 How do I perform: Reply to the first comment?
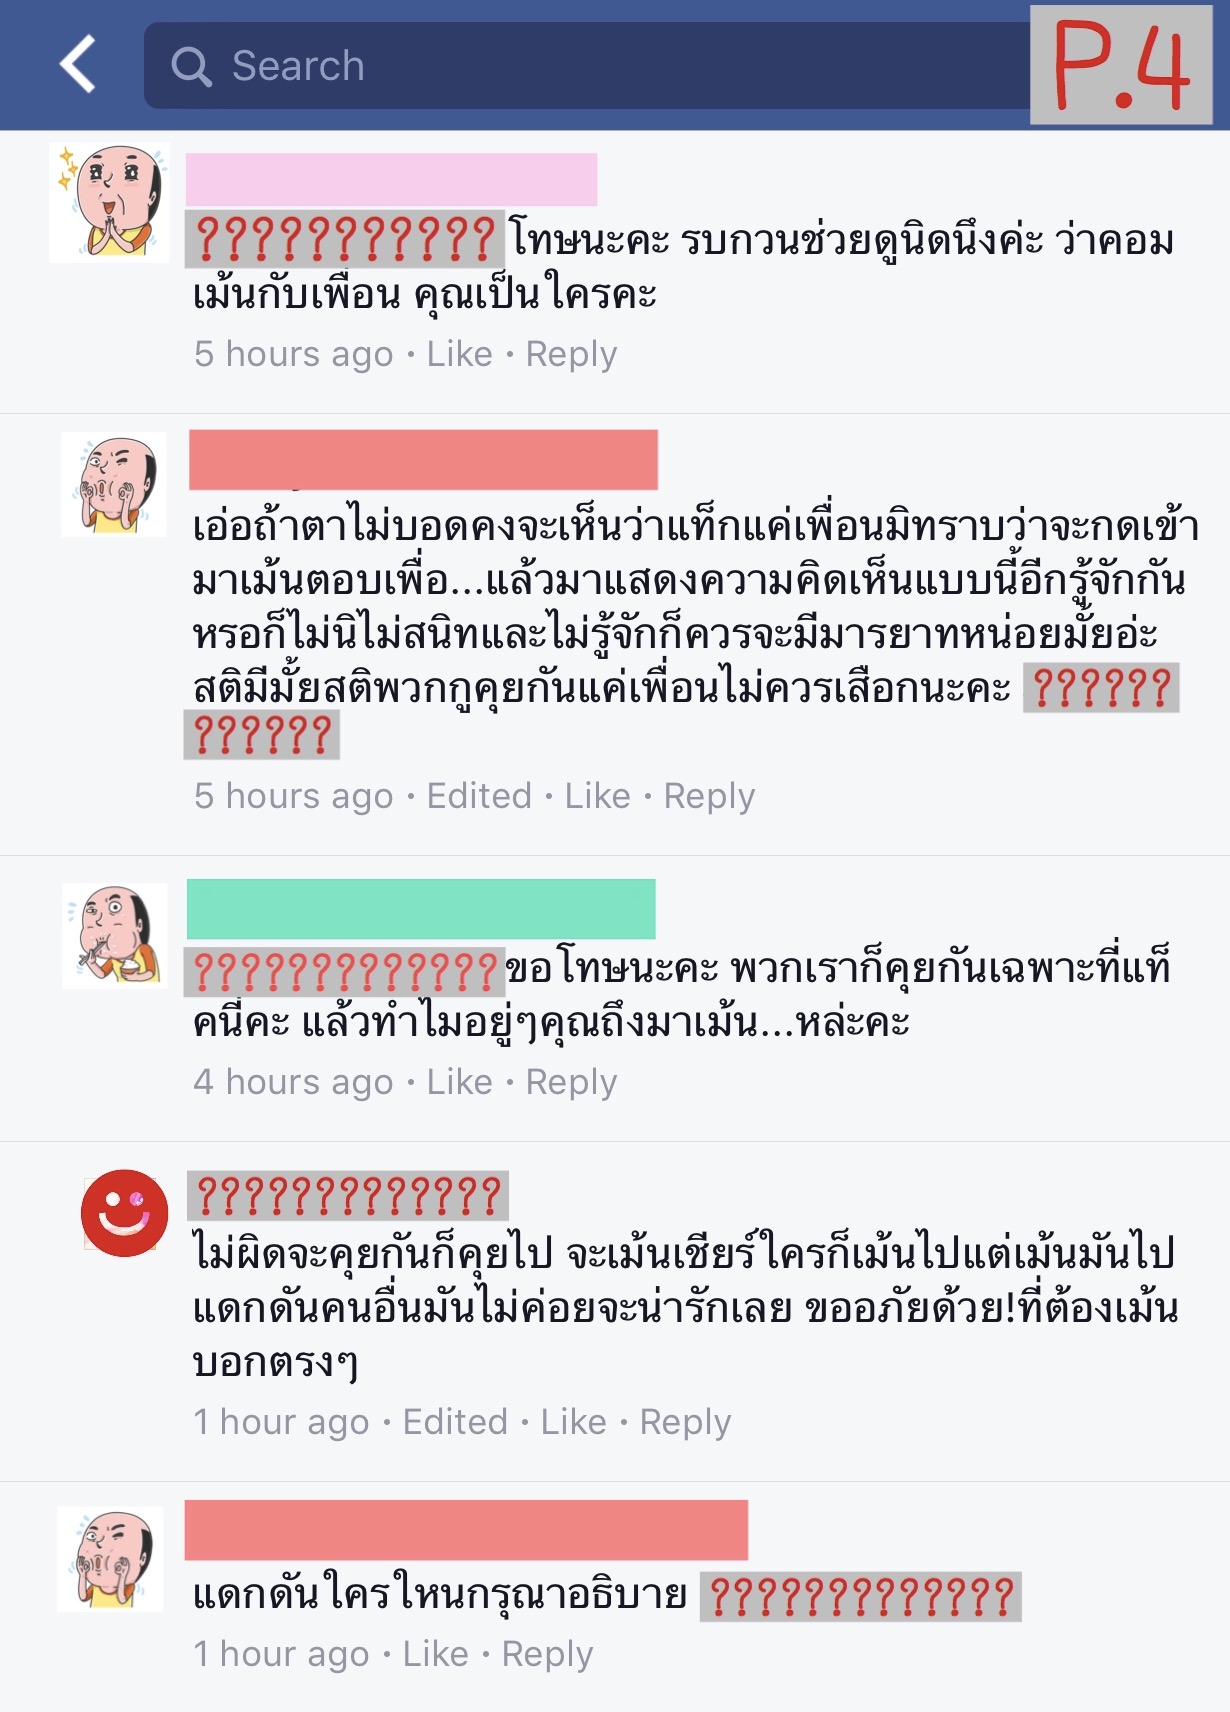[x=571, y=354]
